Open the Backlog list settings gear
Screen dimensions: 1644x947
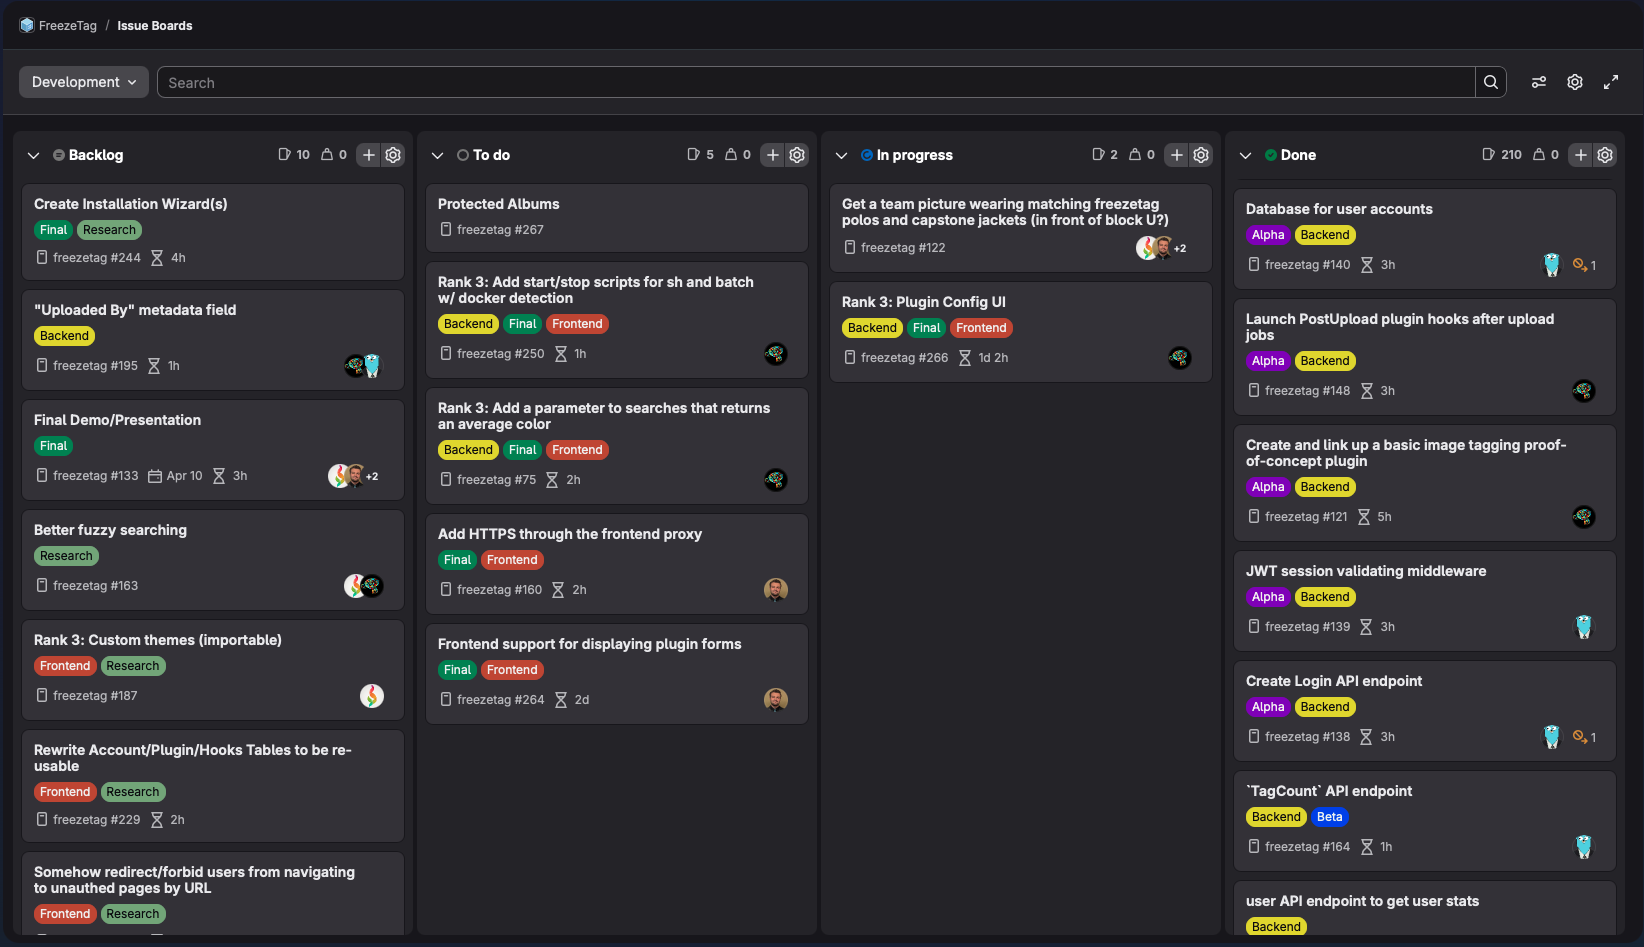tap(392, 155)
